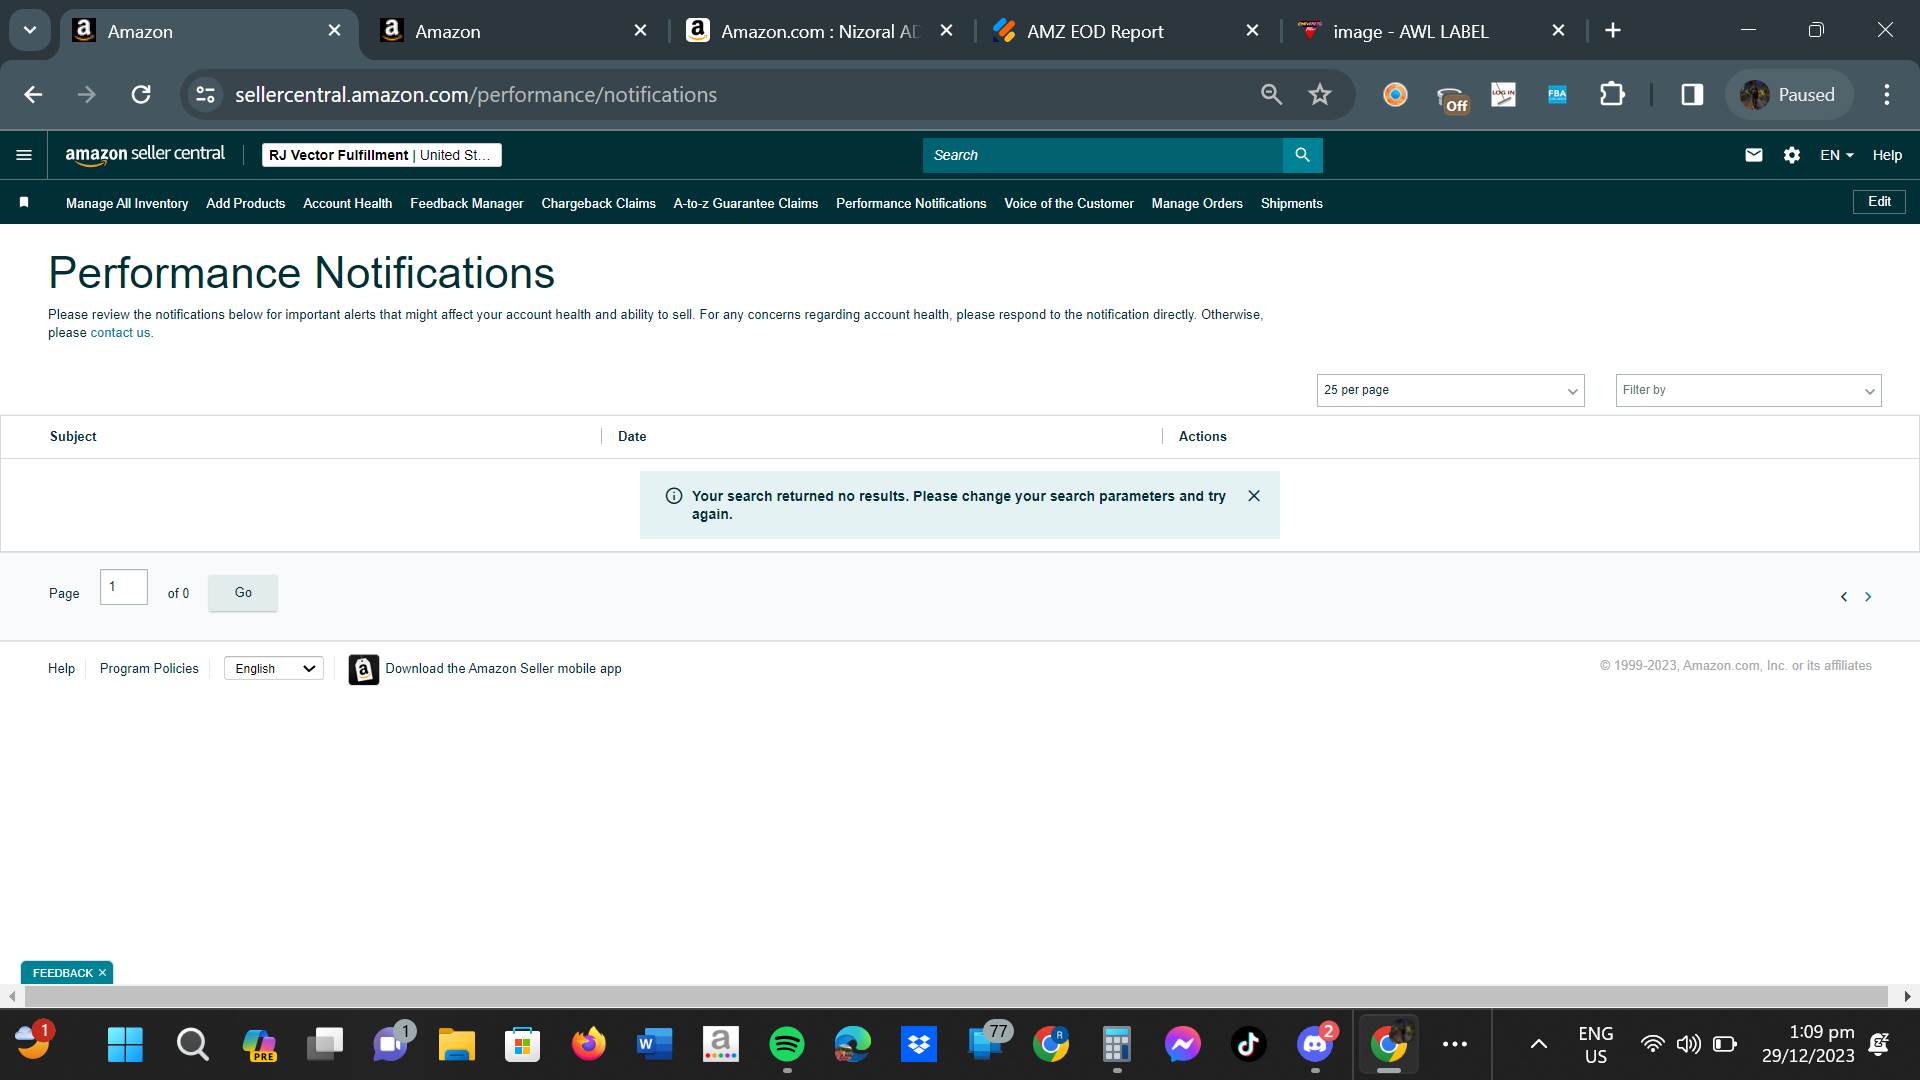The image size is (1920, 1080).
Task: Open the volume control in system tray
Action: point(1688,1045)
